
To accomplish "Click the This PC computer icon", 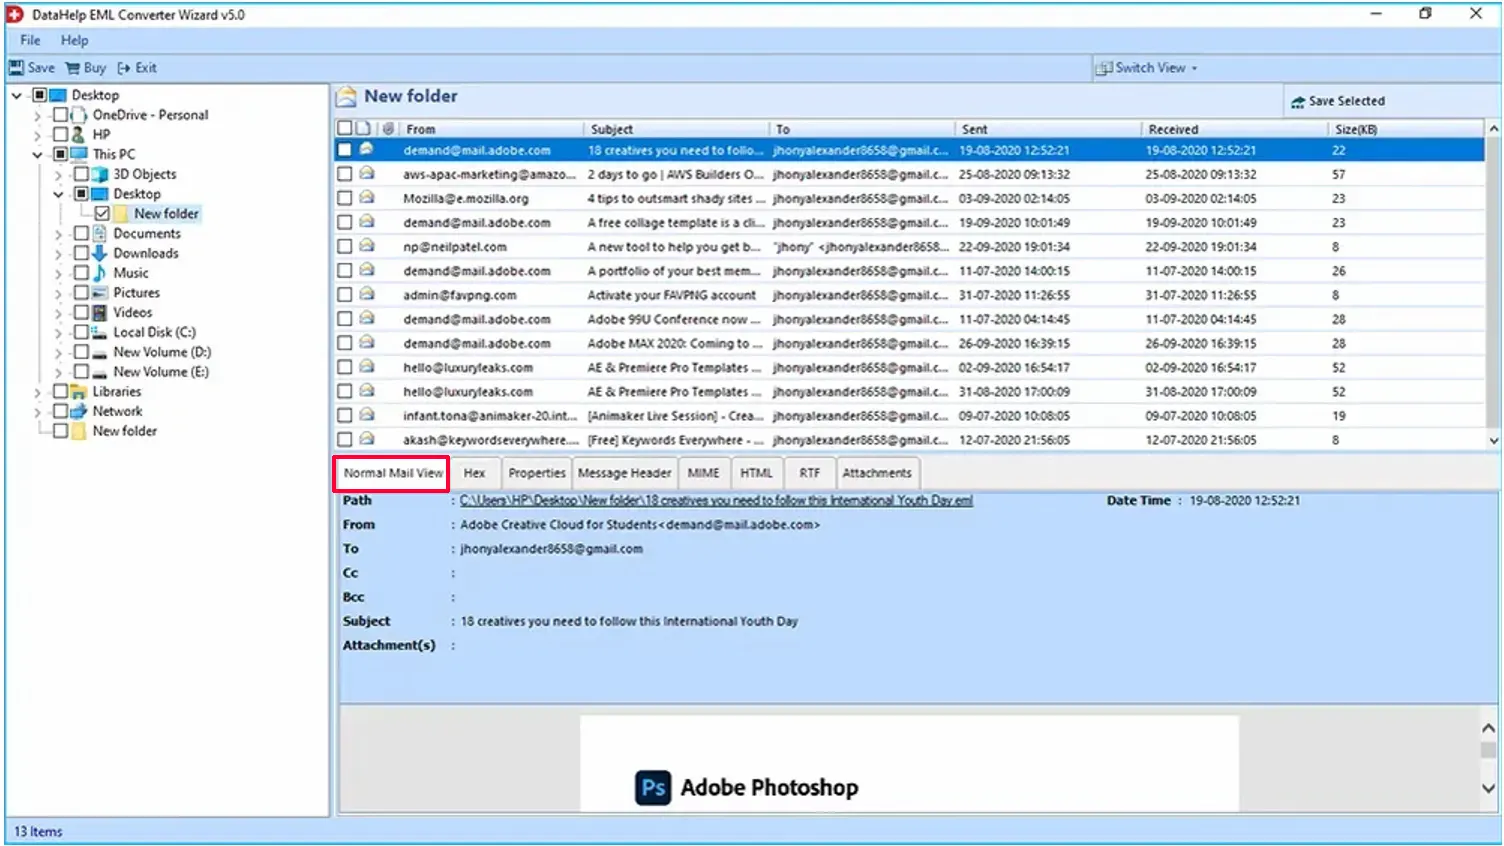I will pos(80,154).
